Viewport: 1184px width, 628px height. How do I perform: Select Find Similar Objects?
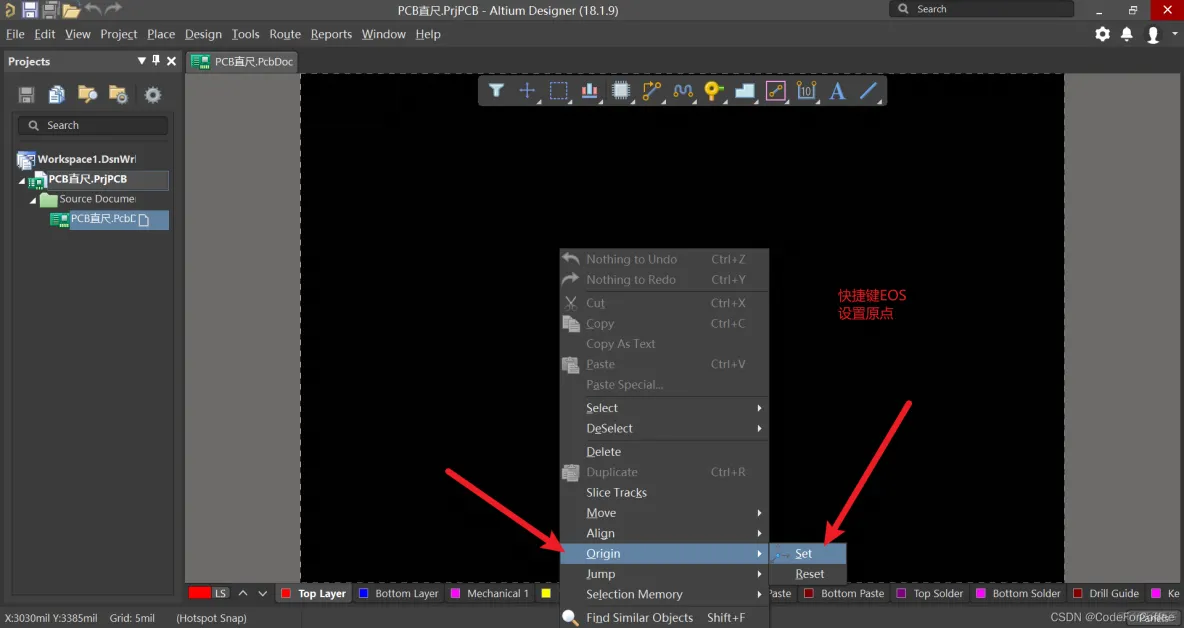pyautogui.click(x=664, y=617)
